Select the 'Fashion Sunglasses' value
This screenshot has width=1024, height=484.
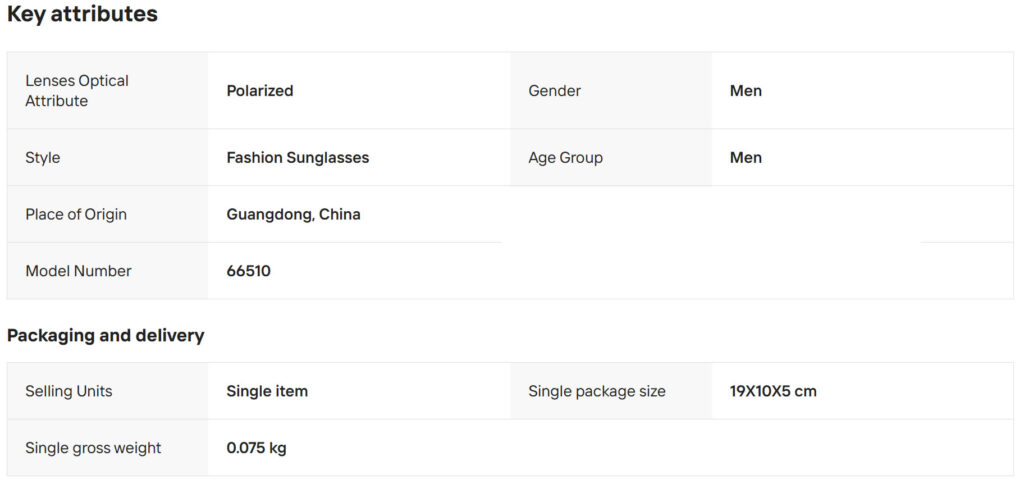(x=298, y=157)
